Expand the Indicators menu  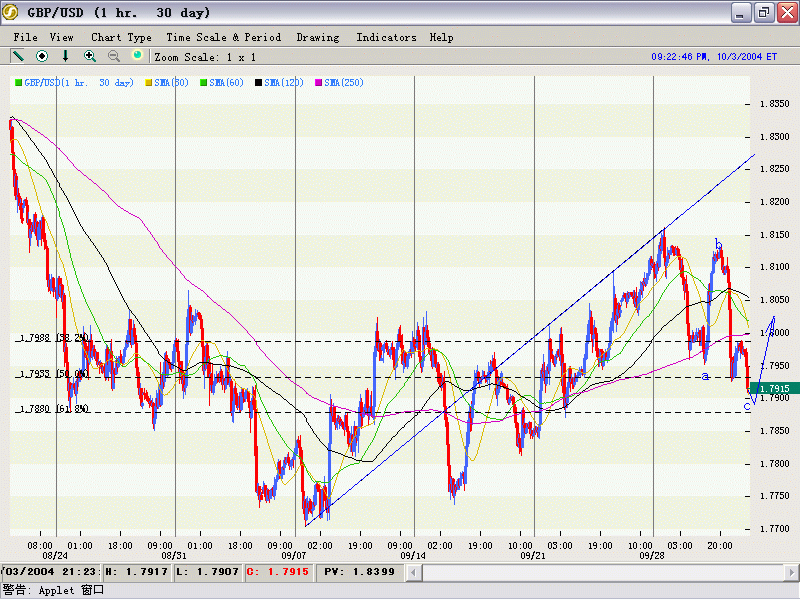tap(386, 37)
